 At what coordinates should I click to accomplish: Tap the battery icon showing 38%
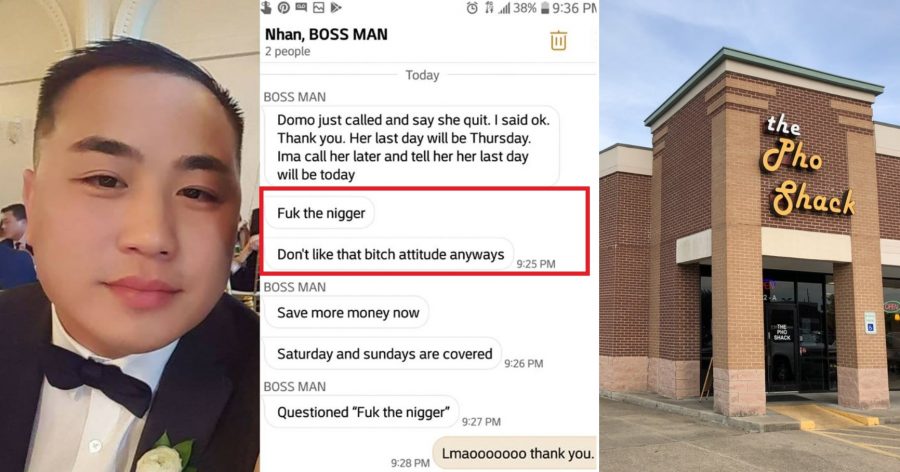point(545,8)
